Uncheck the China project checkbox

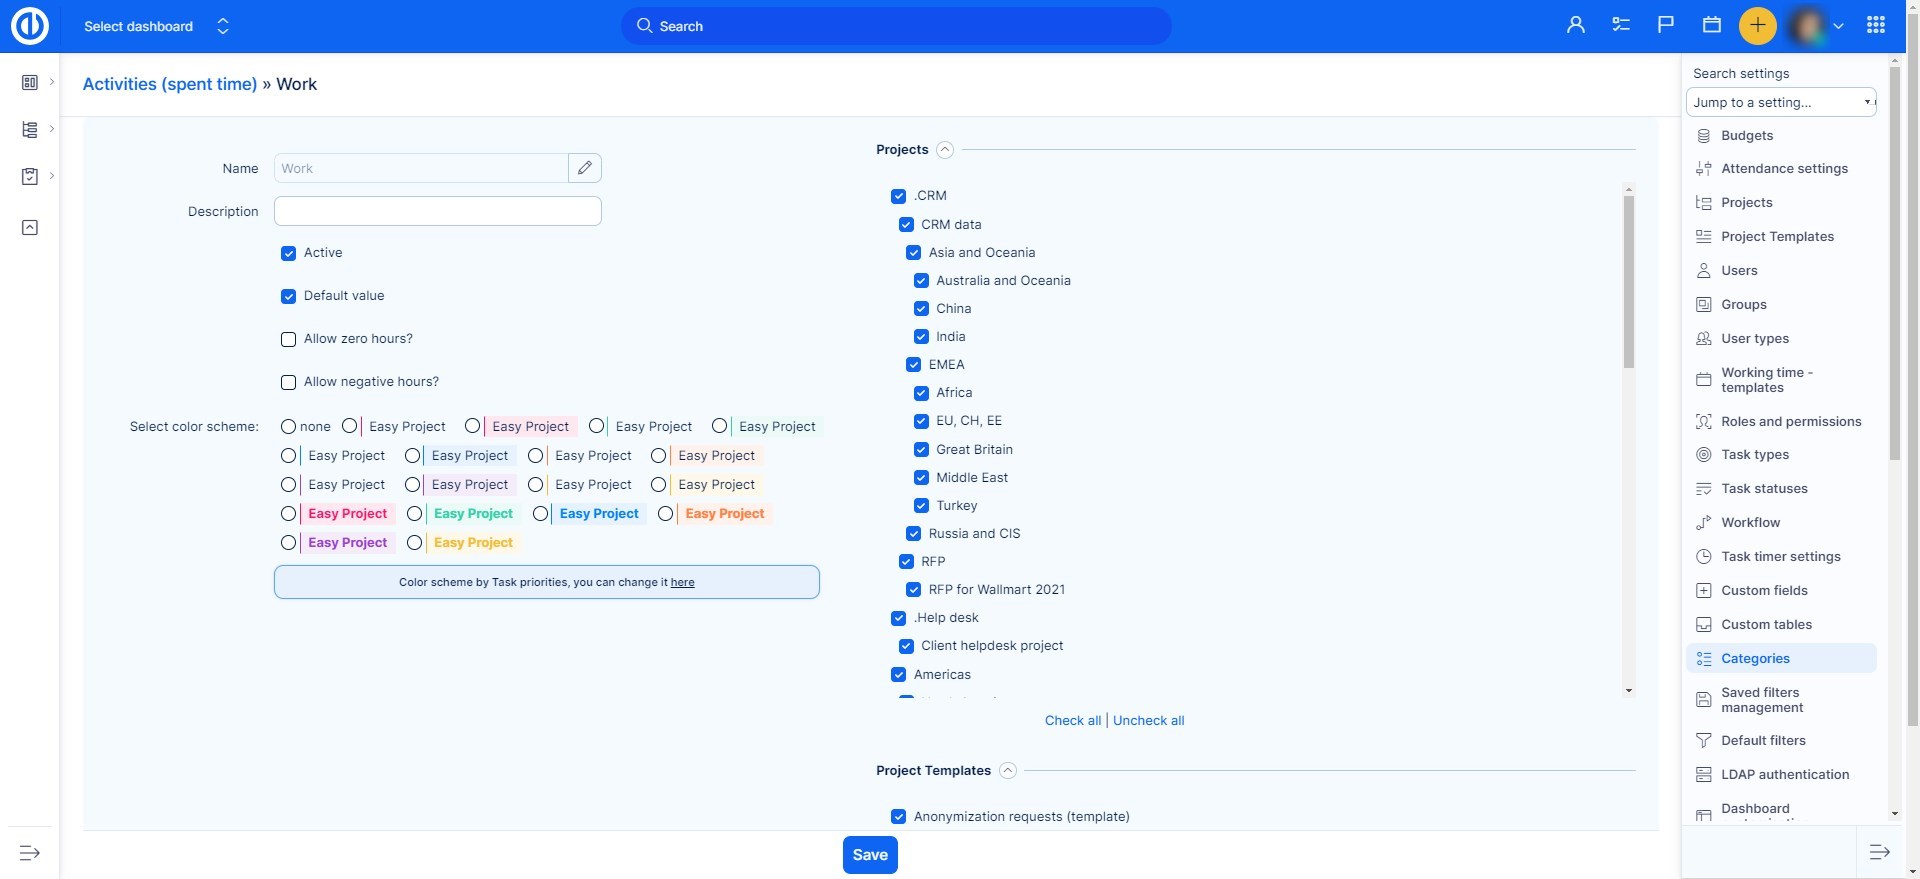pos(921,309)
